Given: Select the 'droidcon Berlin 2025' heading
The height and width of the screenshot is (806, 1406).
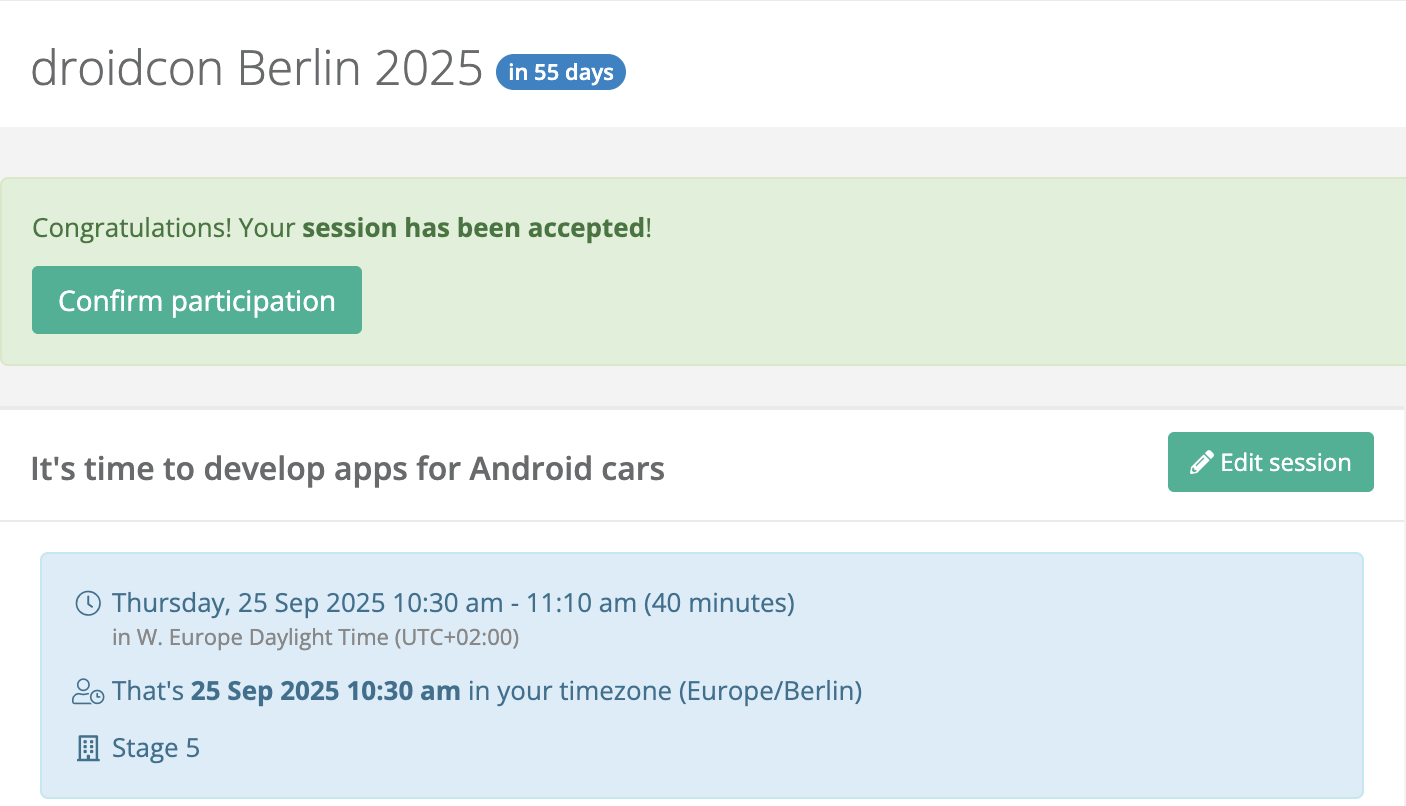Looking at the screenshot, I should click(x=257, y=69).
